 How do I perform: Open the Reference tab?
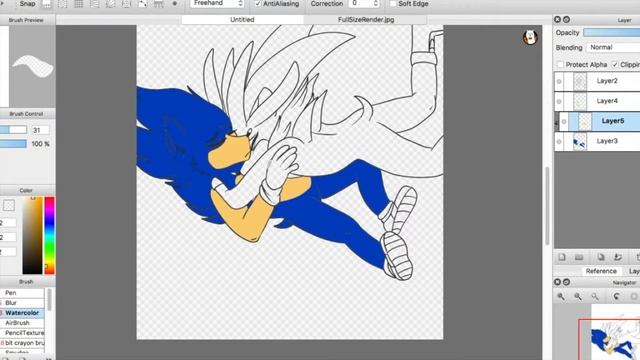(x=601, y=271)
